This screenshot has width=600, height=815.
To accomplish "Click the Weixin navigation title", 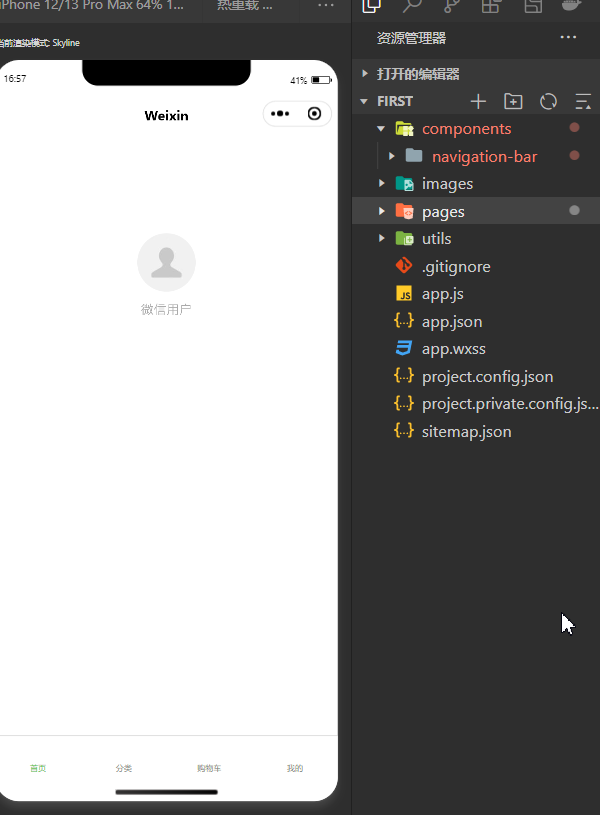I will [166, 115].
